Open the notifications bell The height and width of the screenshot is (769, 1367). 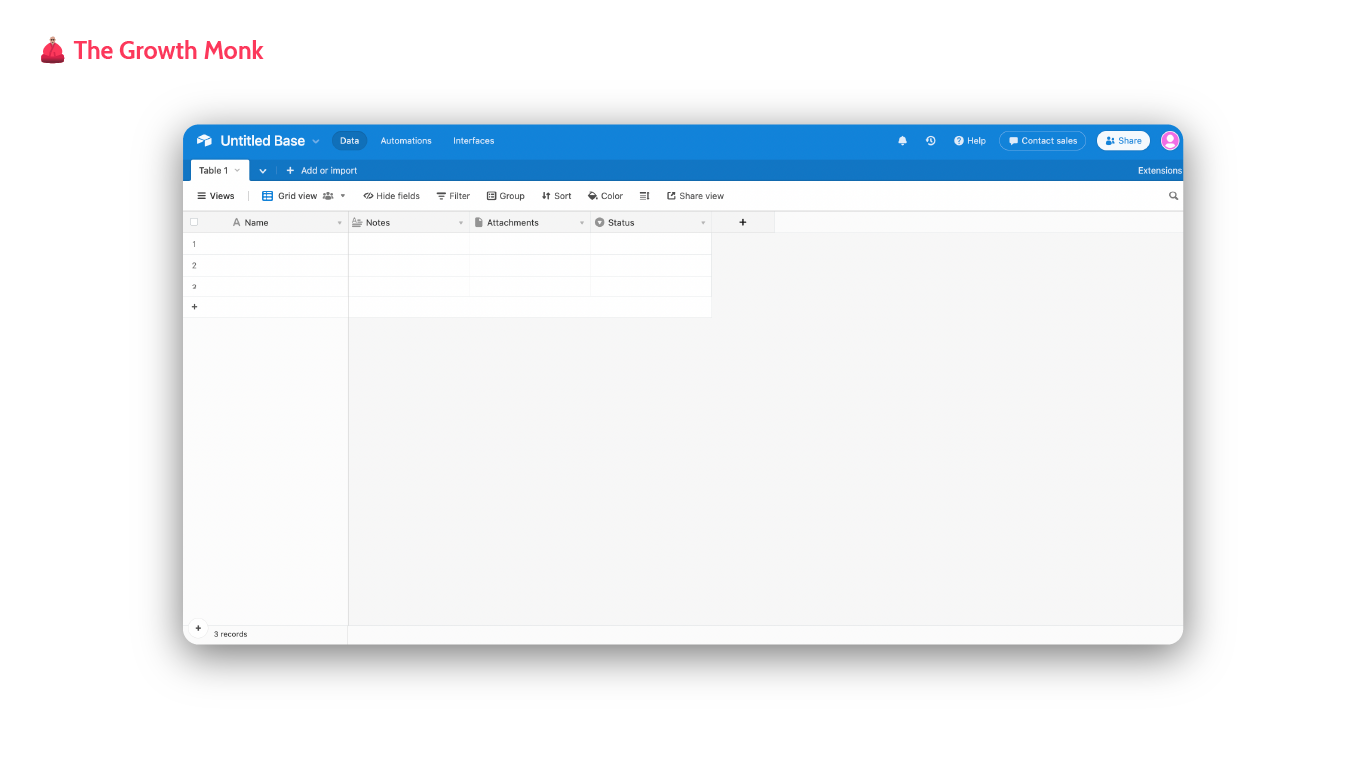(x=903, y=141)
